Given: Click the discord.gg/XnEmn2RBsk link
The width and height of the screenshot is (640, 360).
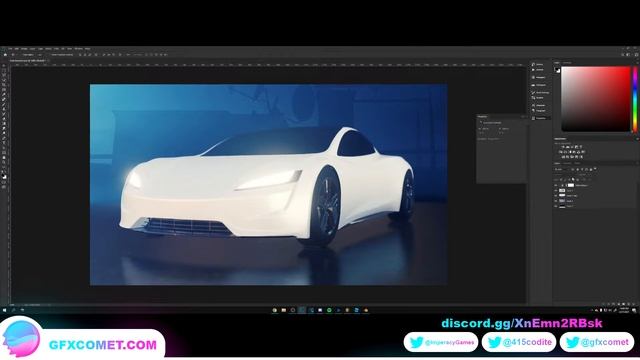Looking at the screenshot, I should (522, 323).
